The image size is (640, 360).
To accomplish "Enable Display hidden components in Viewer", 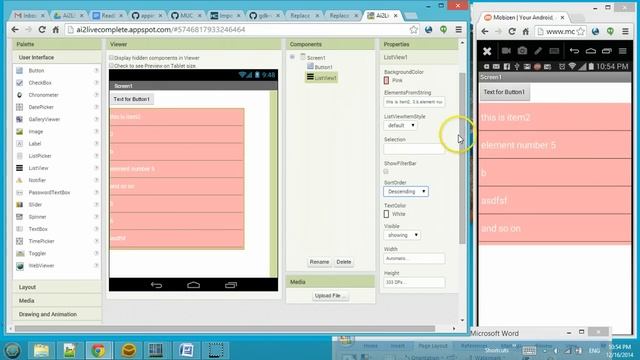I will tap(111, 58).
